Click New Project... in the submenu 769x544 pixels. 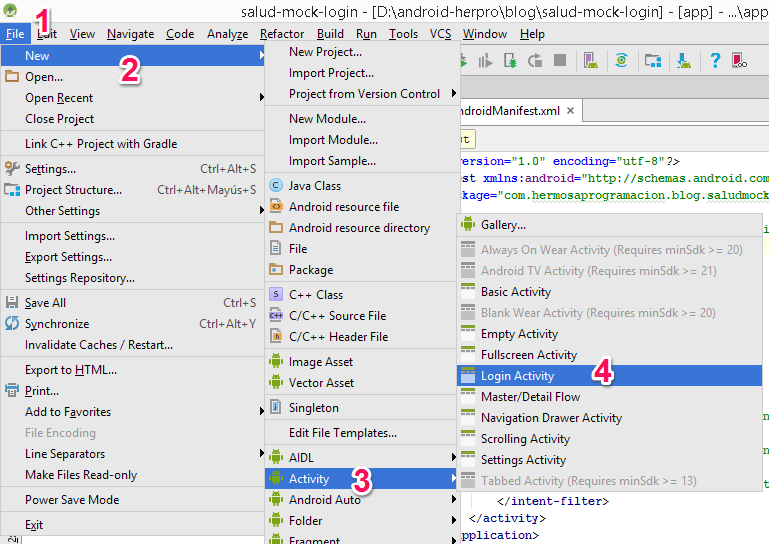pos(362,52)
